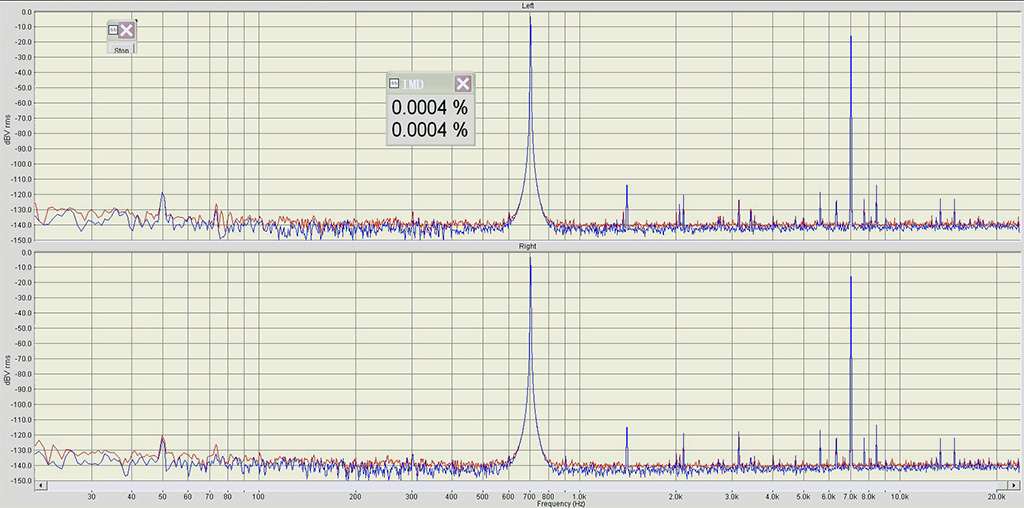Click the system icon of the Stop window
Viewport: 1024px width, 508px height.
click(112, 31)
